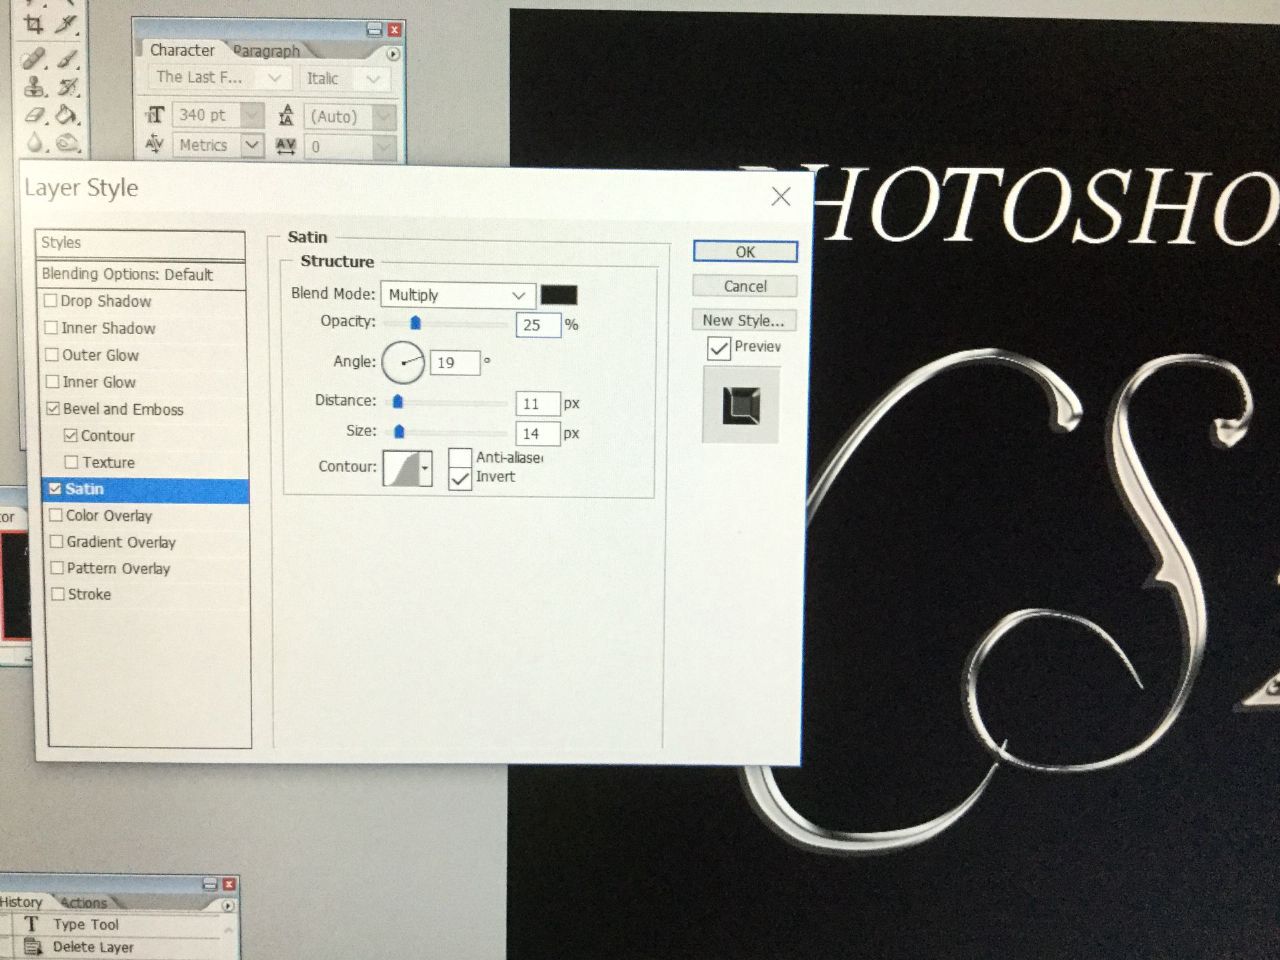Click the Angle dial control
Image resolution: width=1280 pixels, height=960 pixels.
coord(403,362)
